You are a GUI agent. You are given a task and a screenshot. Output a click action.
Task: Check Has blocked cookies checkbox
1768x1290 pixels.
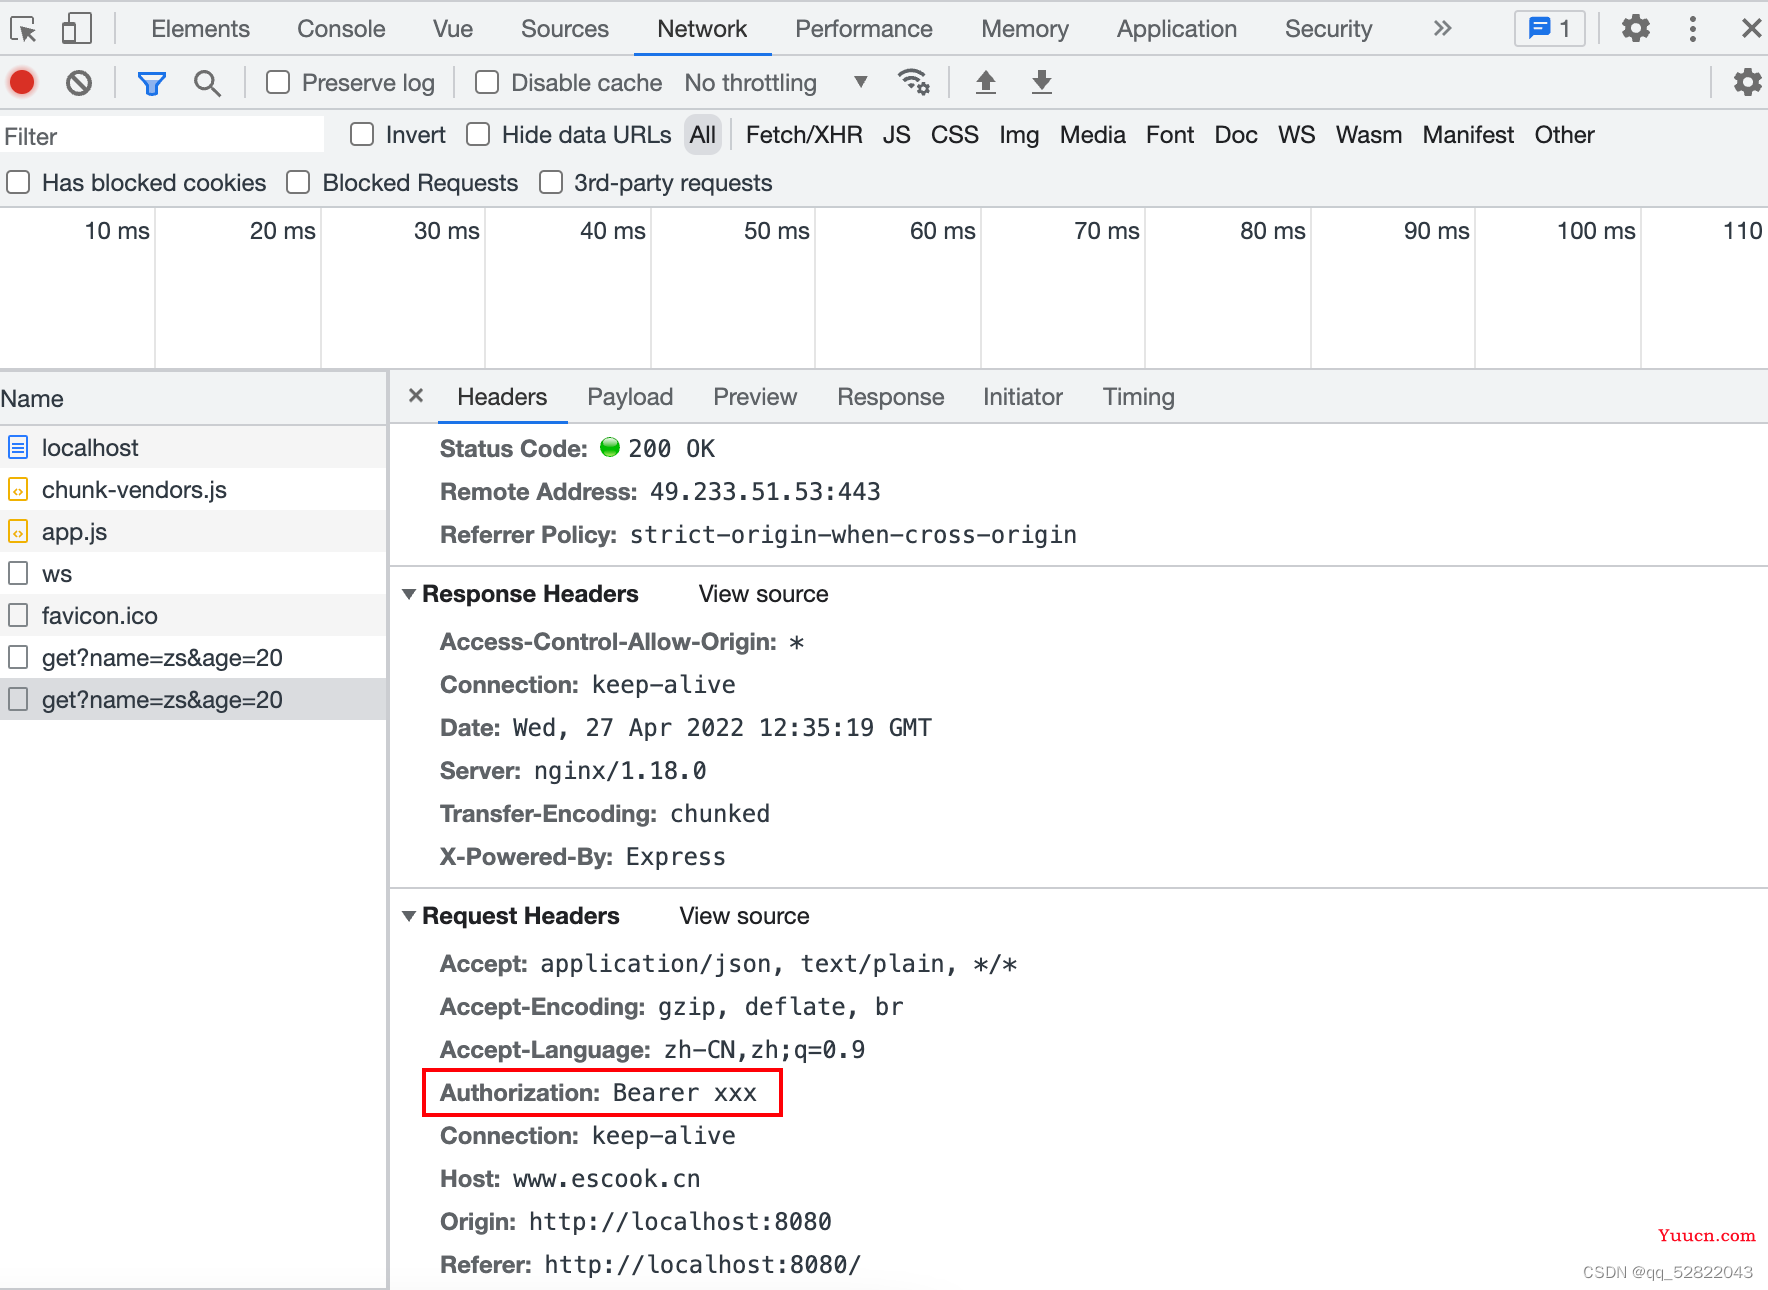[18, 183]
